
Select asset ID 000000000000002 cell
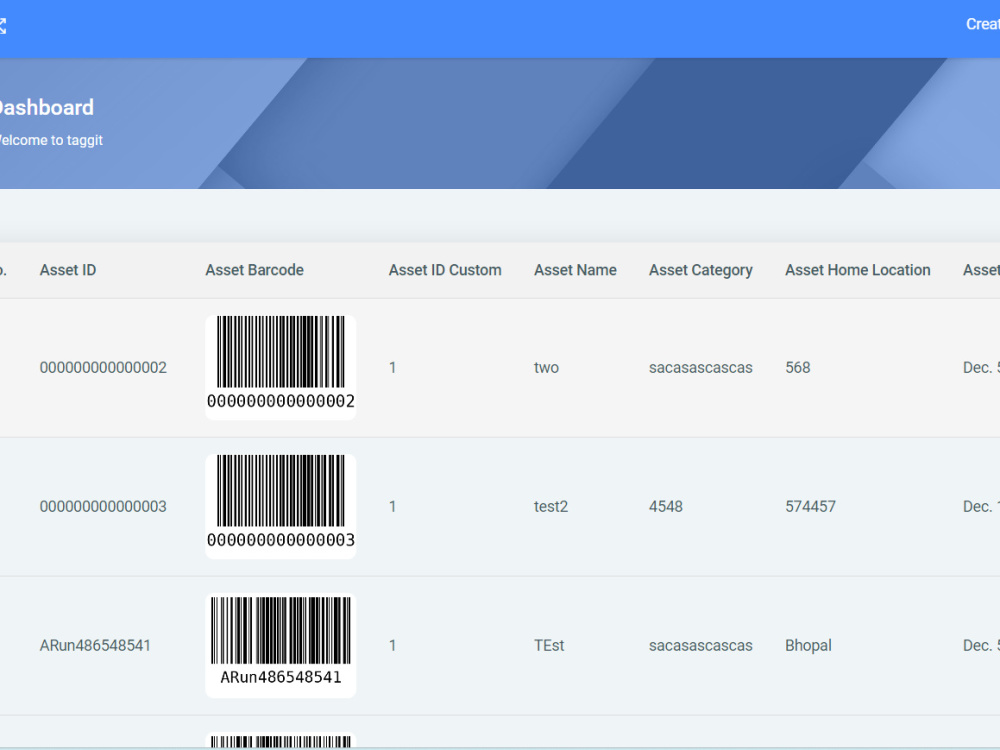coord(103,367)
